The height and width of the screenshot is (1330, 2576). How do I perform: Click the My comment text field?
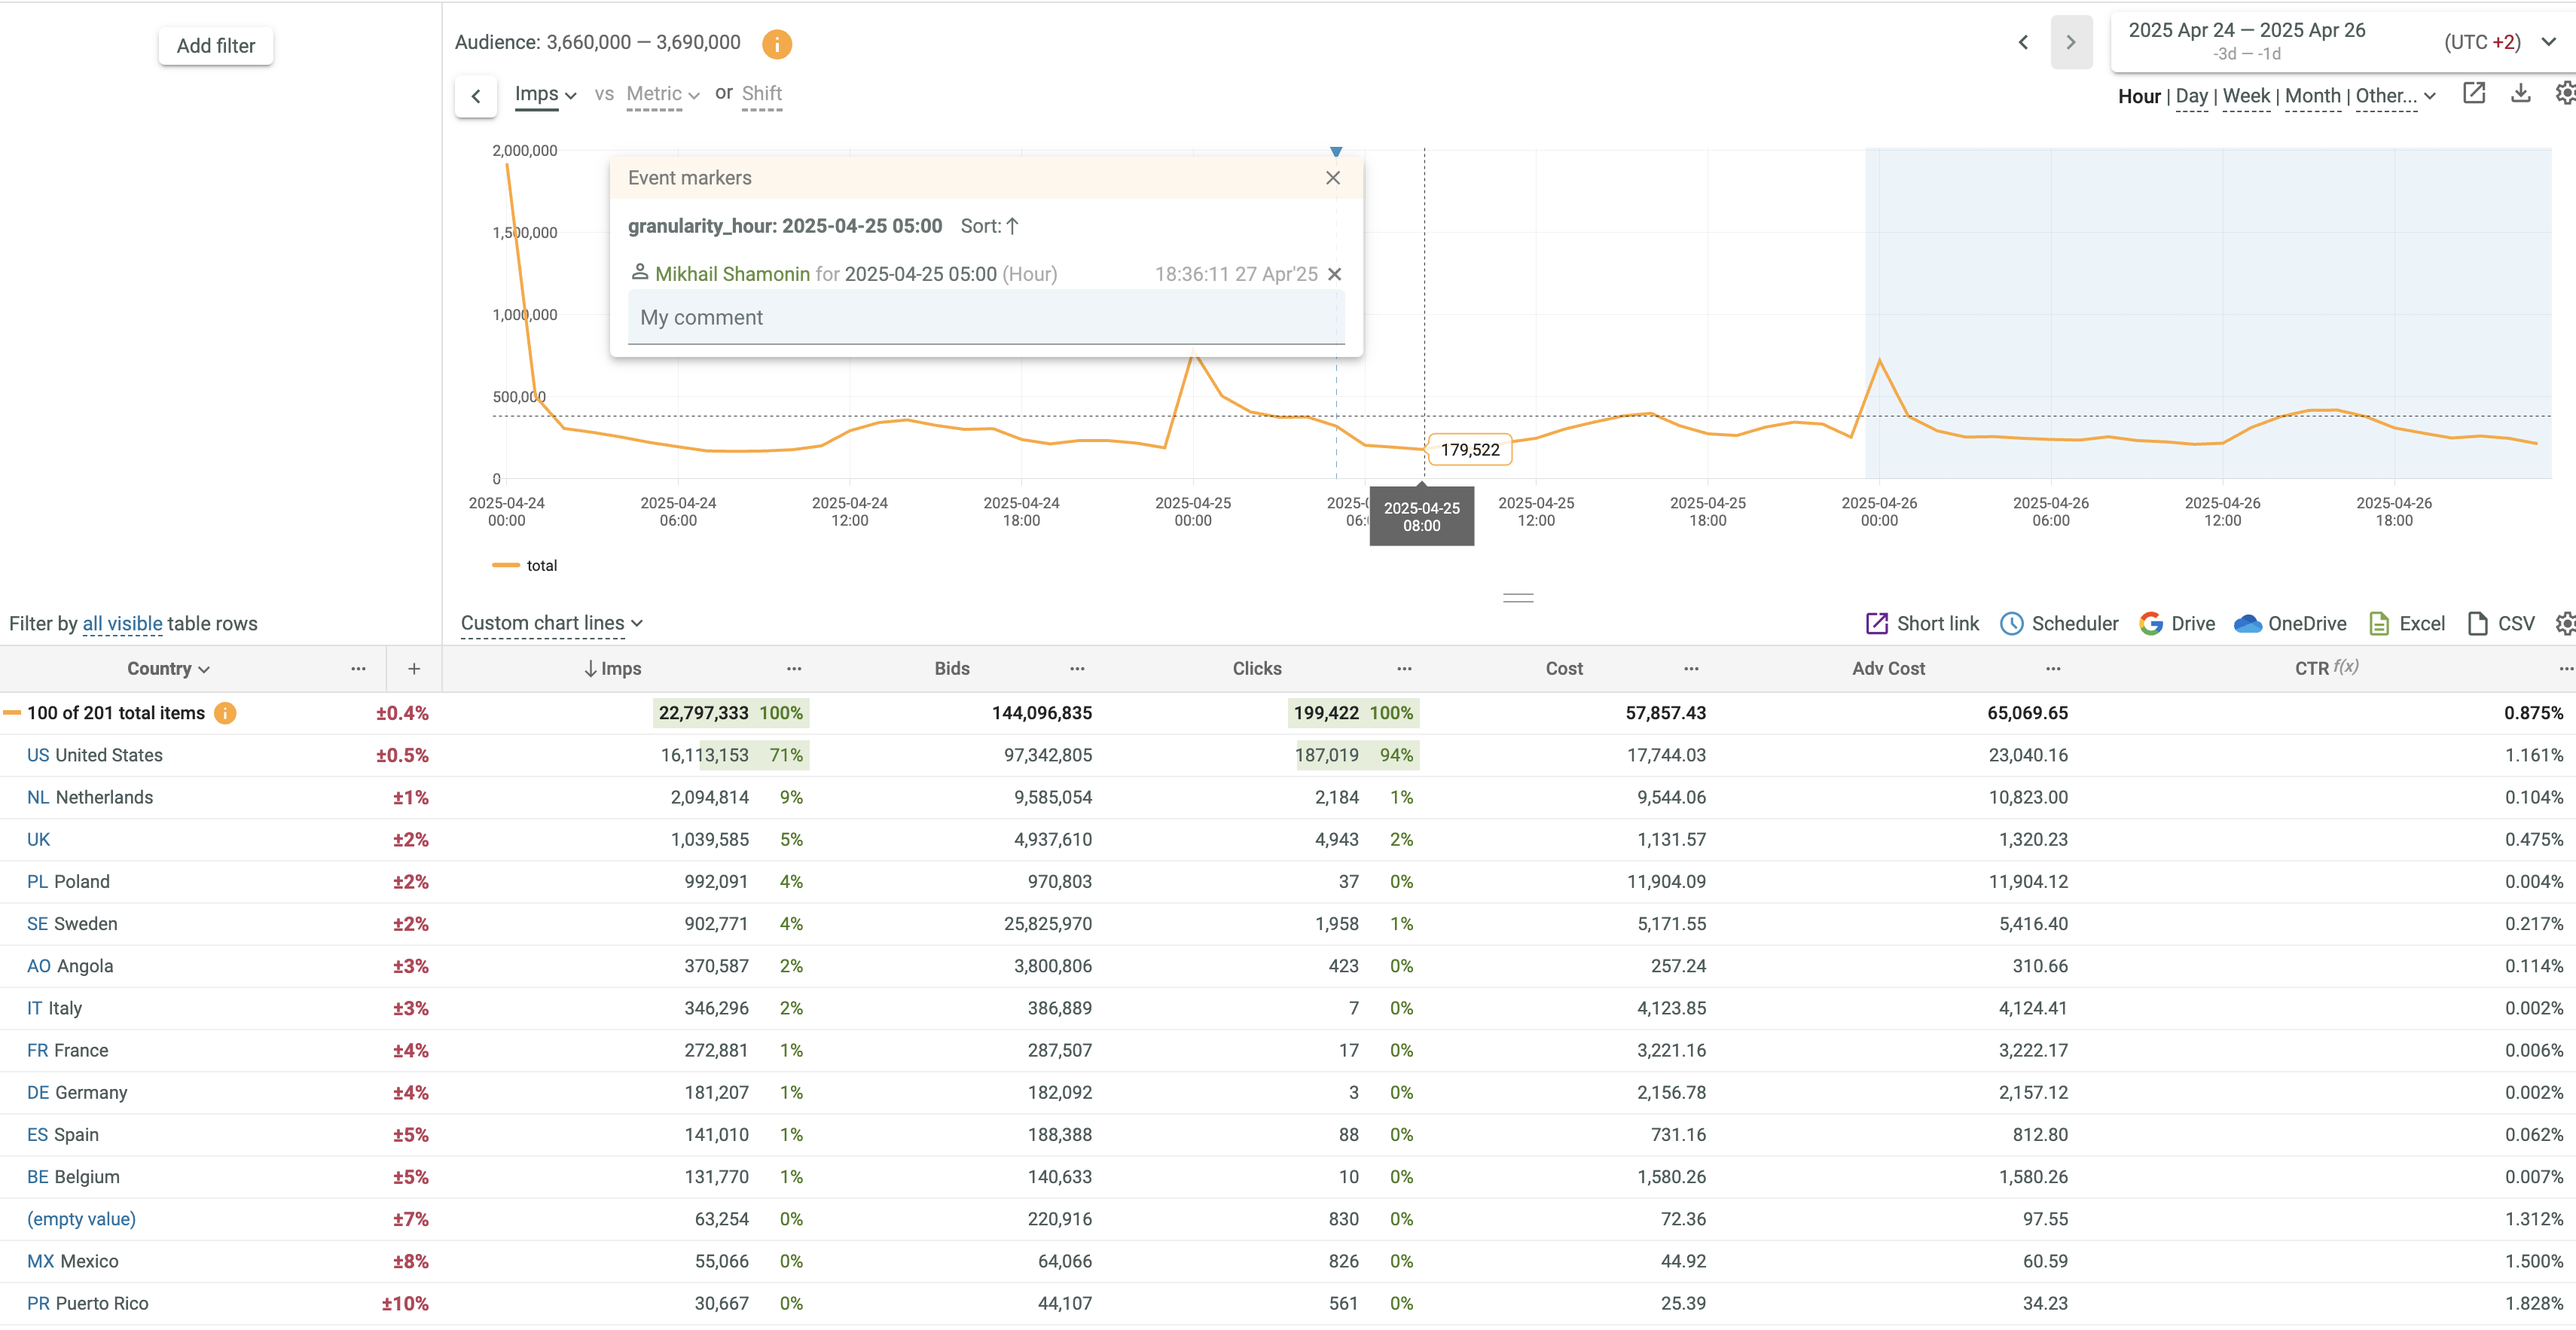click(985, 318)
